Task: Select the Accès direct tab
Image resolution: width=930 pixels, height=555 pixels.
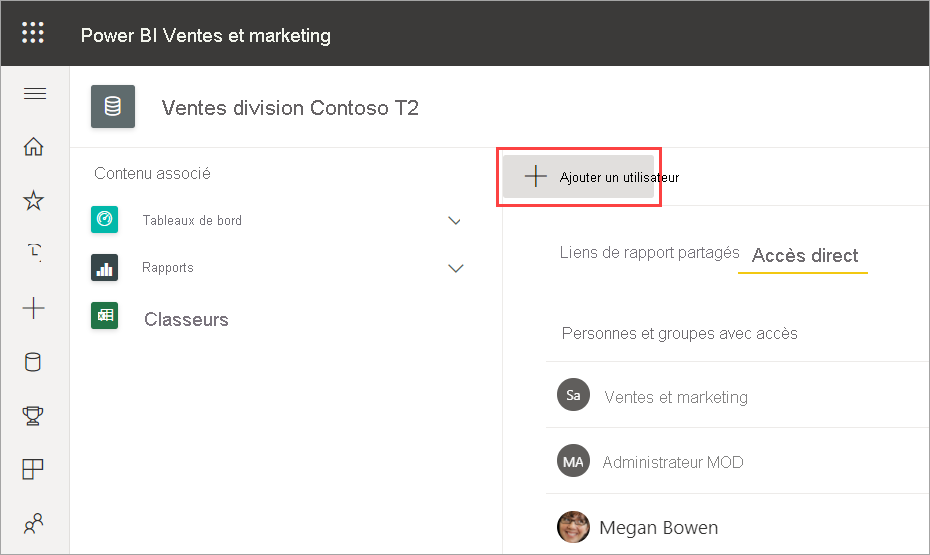Action: [805, 256]
